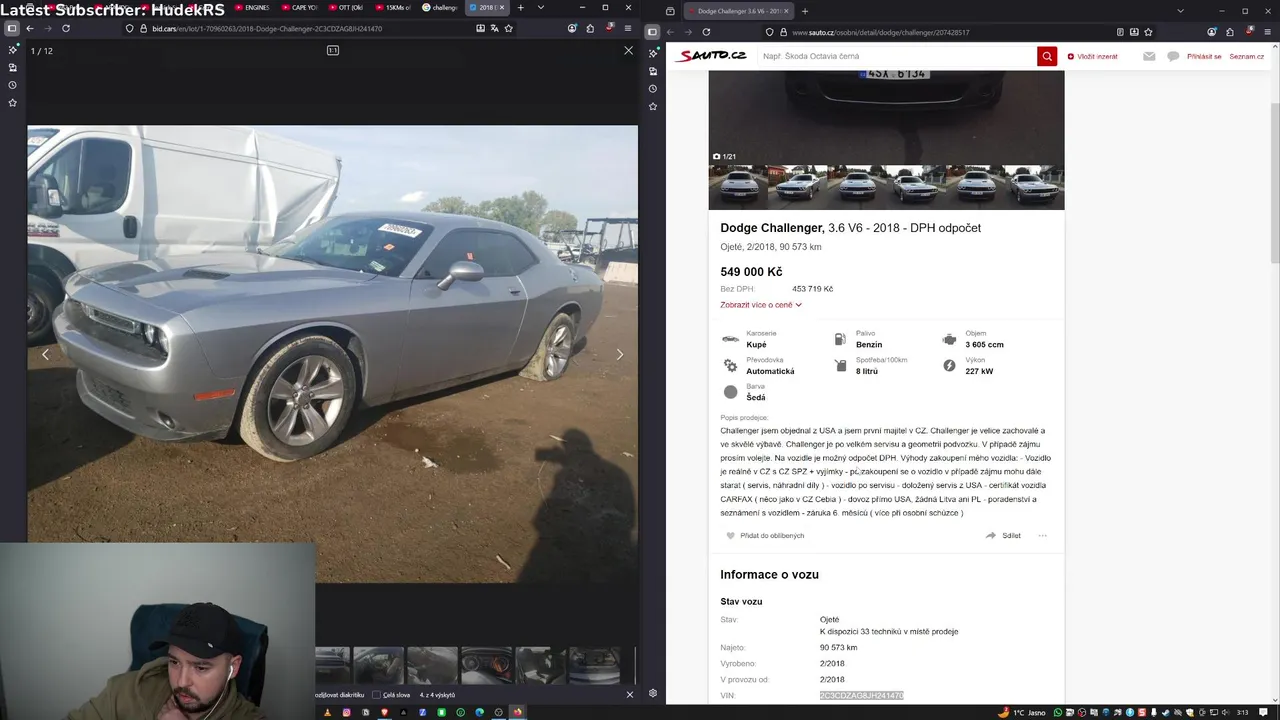
Task: Click the Sauto.cz logo
Action: pos(711,56)
